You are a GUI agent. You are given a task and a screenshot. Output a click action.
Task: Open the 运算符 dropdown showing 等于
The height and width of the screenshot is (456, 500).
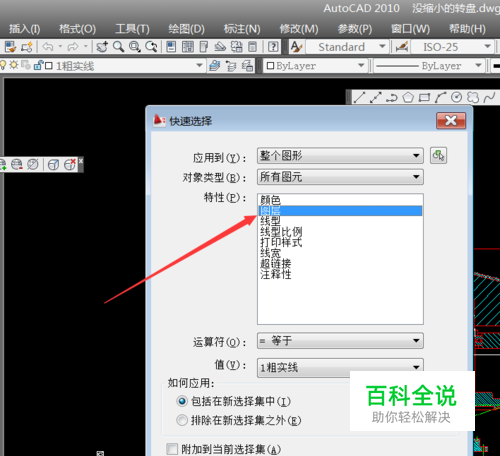(340, 341)
